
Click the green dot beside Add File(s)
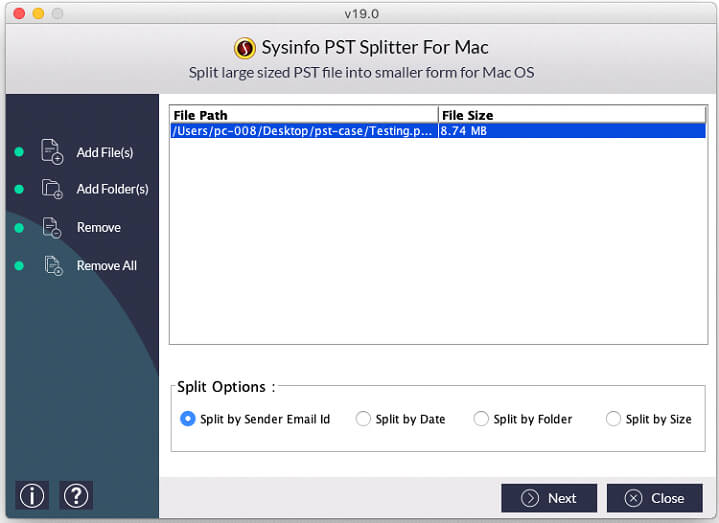[19, 152]
